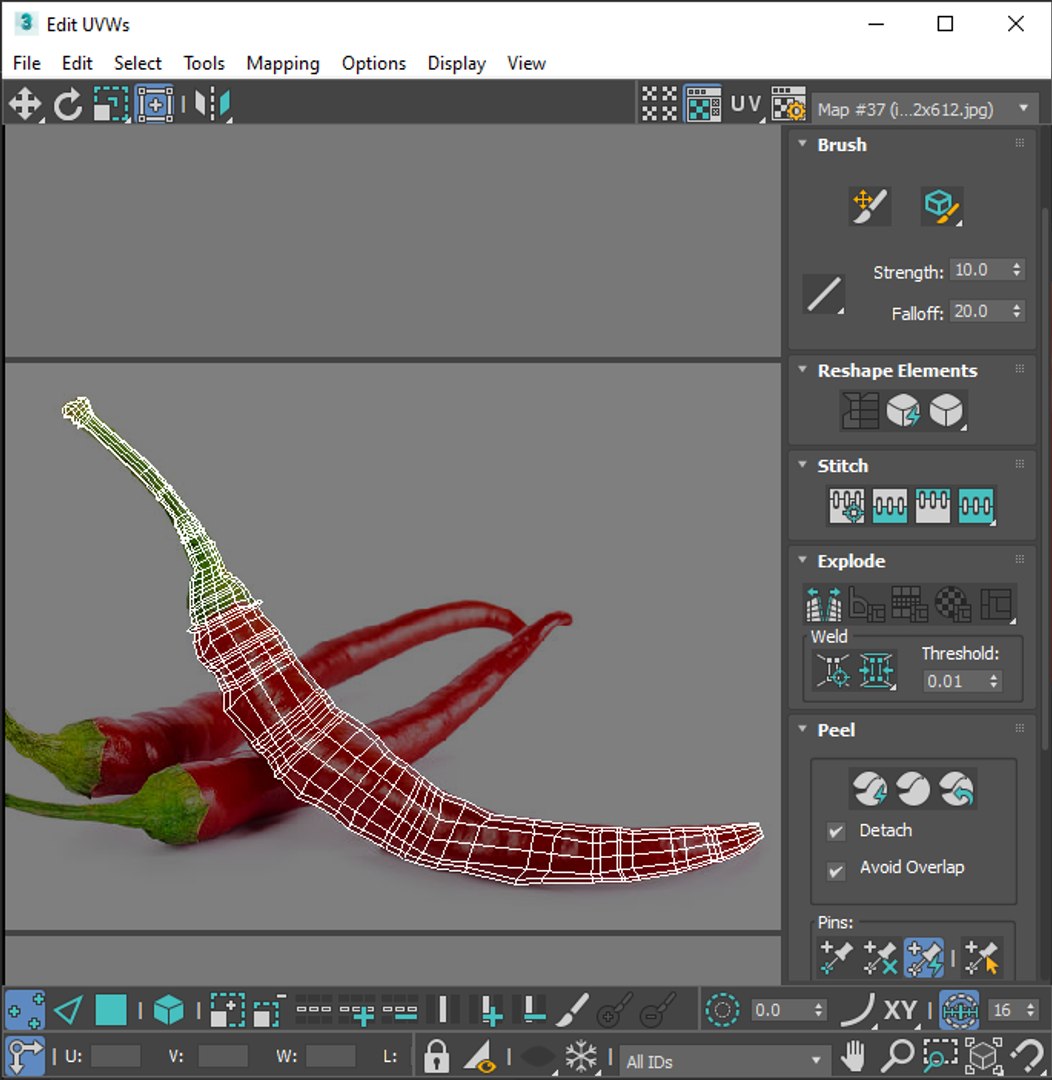Click the soft selection falloff value field
Screen dimensions: 1052x1080
click(x=781, y=1010)
